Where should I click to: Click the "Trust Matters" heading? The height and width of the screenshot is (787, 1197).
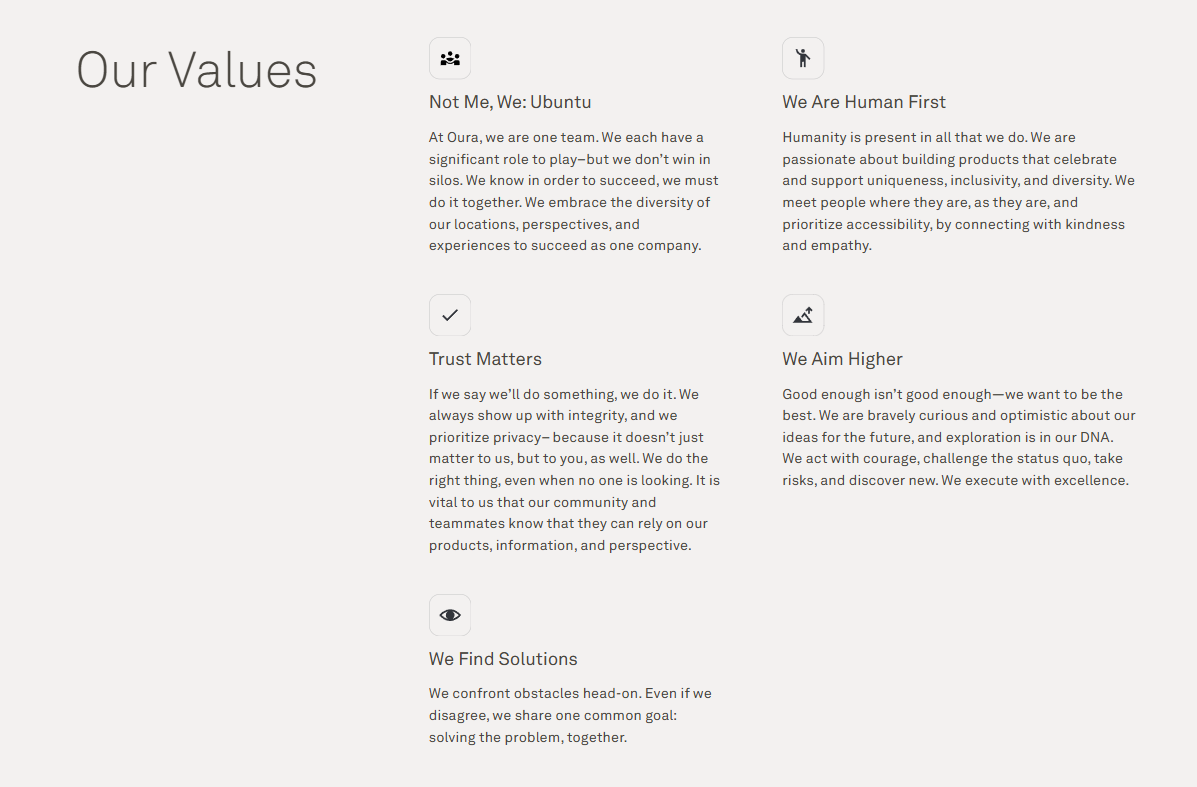[485, 359]
